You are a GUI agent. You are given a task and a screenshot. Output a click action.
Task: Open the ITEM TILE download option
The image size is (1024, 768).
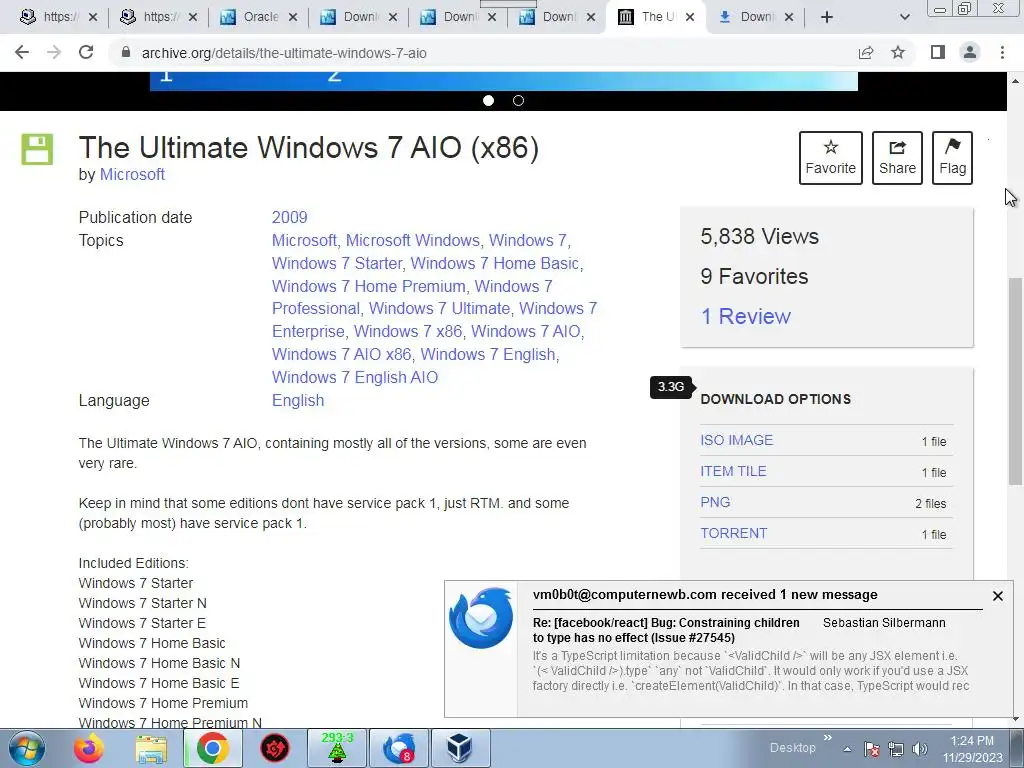click(x=733, y=471)
